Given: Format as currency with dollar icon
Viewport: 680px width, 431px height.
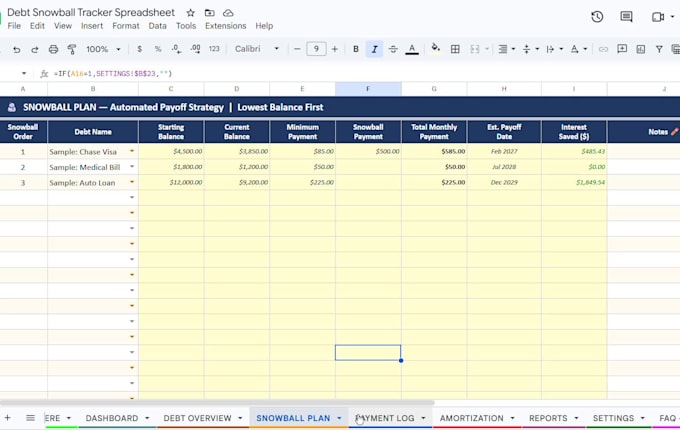Looking at the screenshot, I should [x=139, y=49].
